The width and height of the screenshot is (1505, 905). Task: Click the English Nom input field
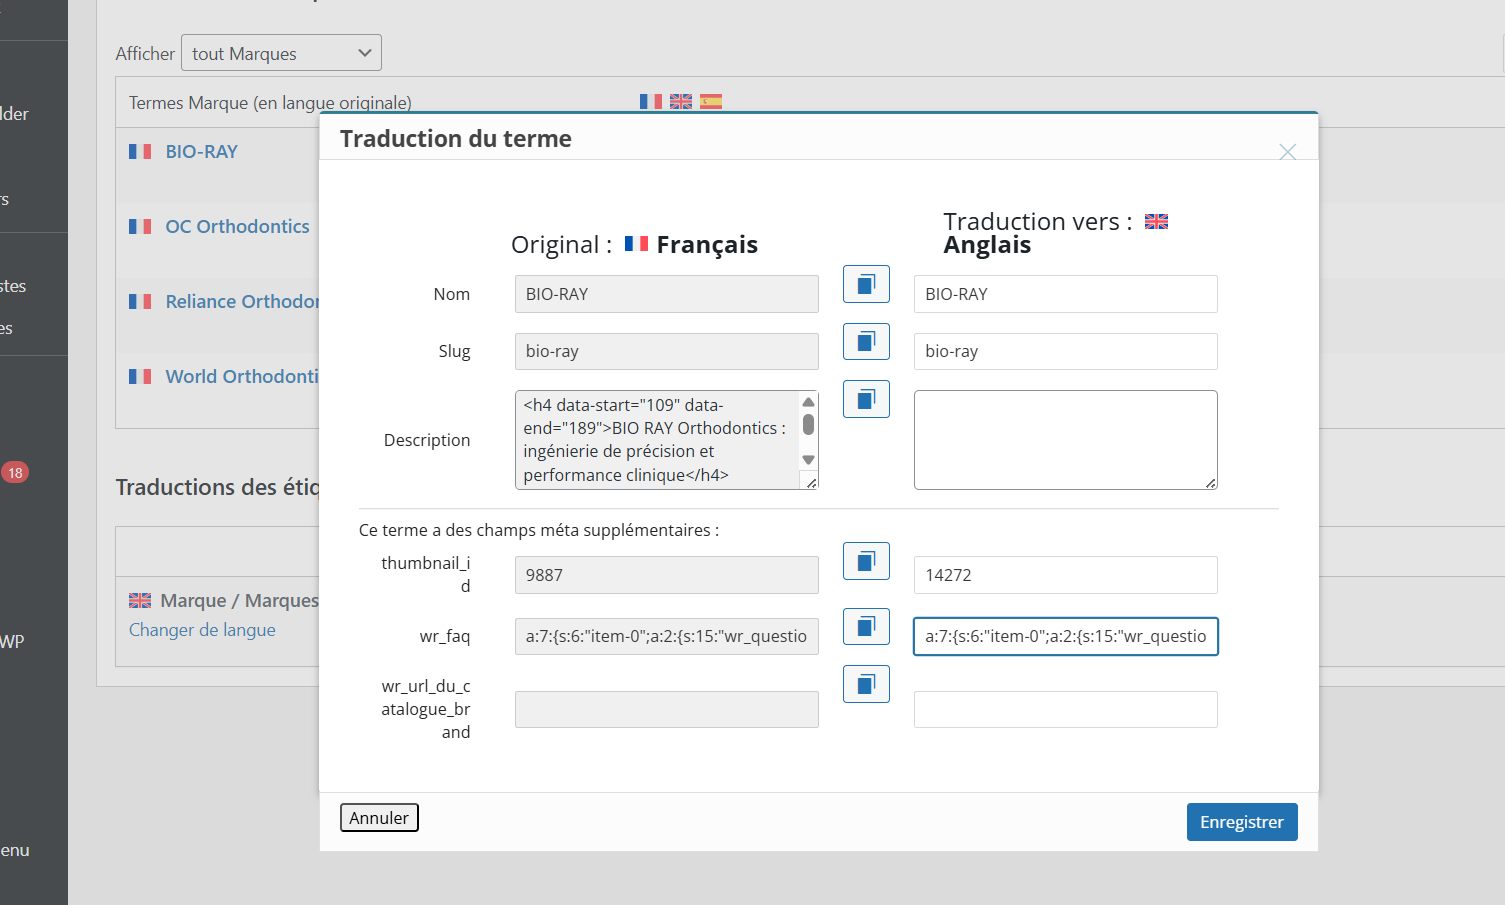tap(1065, 294)
